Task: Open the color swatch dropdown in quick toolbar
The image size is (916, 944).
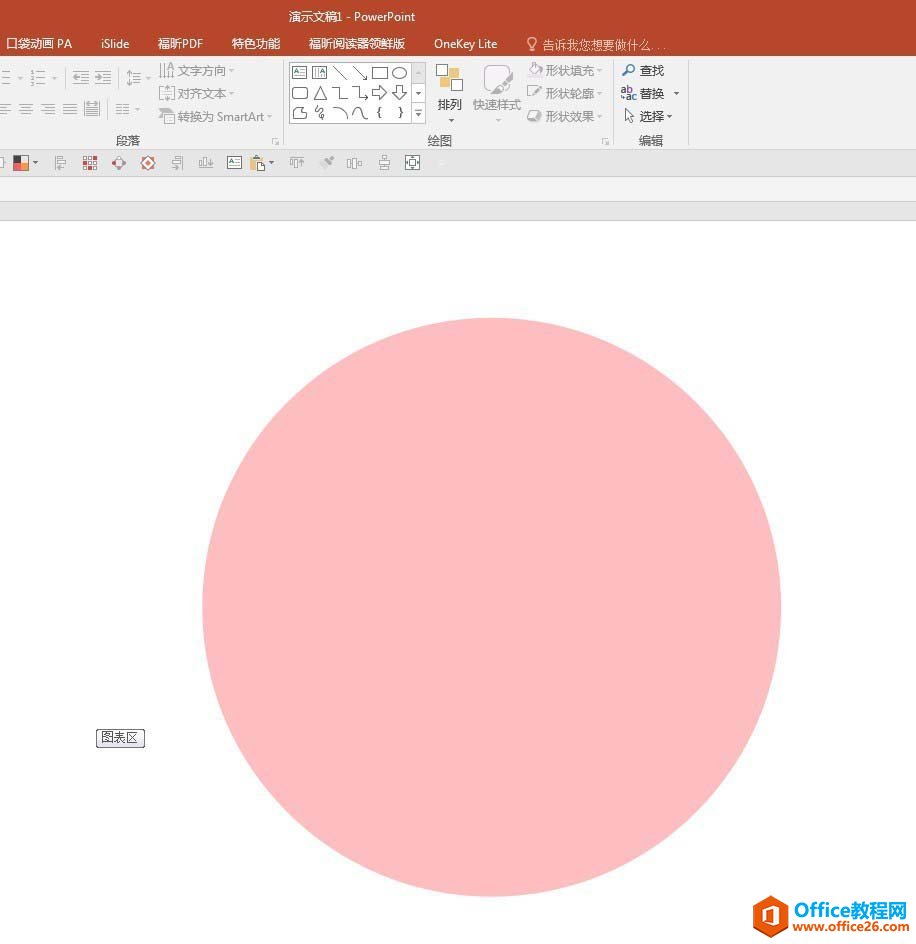Action: coord(36,163)
